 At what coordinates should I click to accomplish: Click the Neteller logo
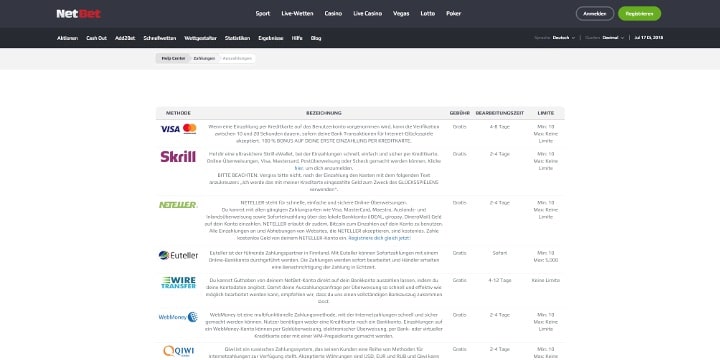click(x=178, y=205)
